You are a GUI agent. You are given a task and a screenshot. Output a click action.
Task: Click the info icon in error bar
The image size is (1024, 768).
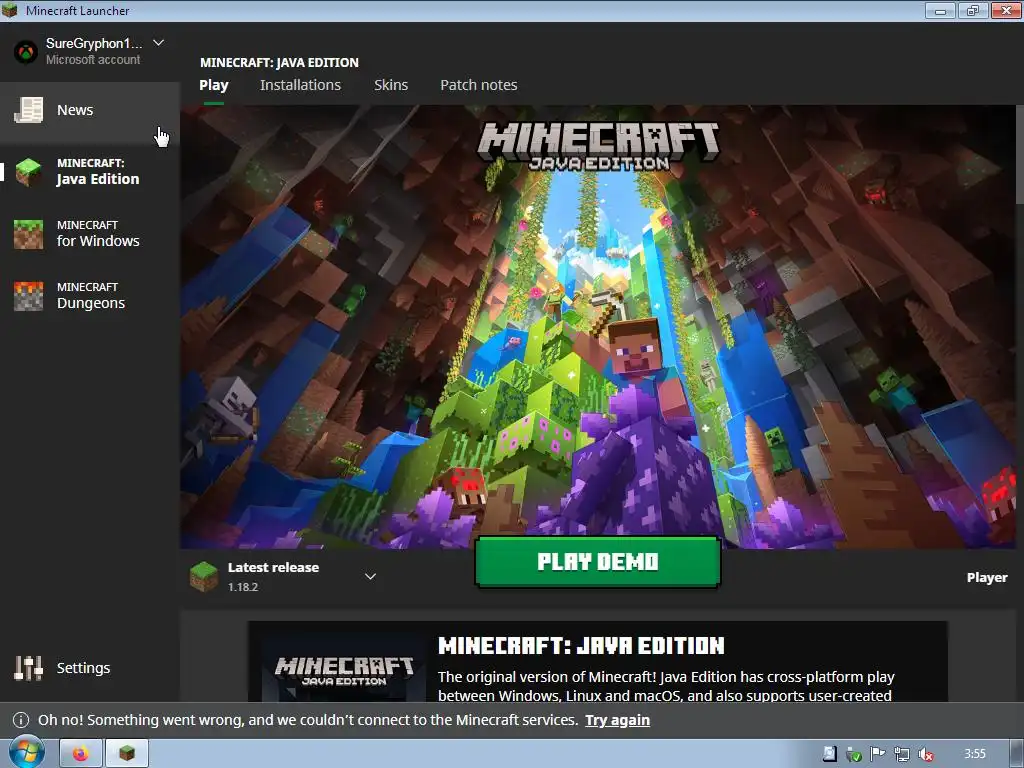[x=21, y=720]
